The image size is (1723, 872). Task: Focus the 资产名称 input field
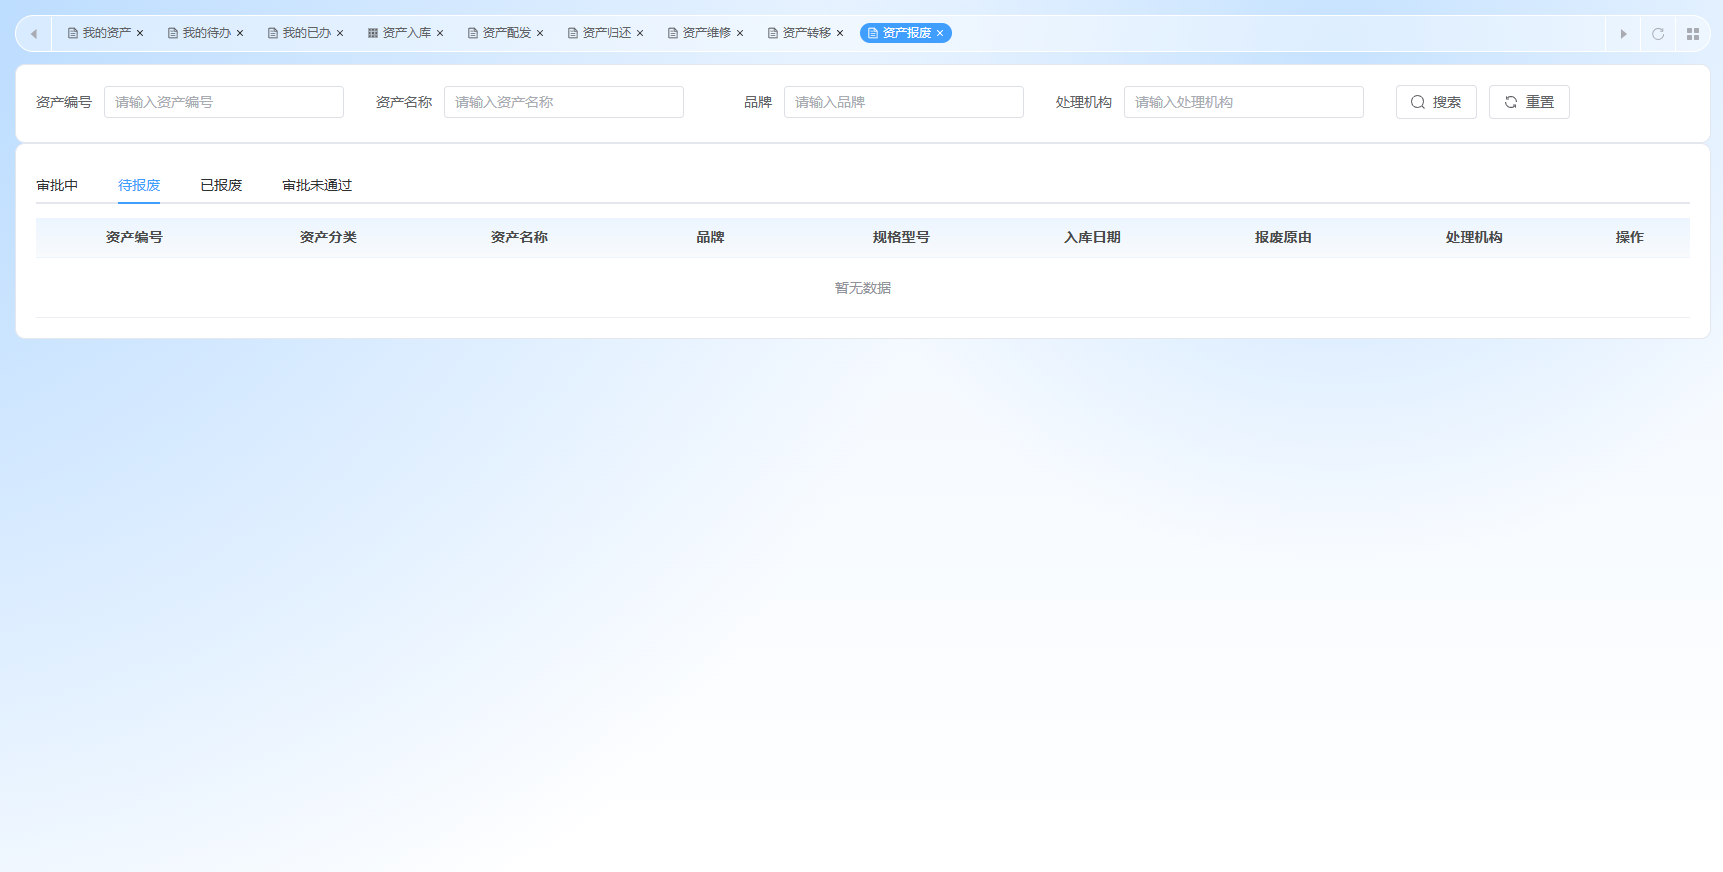564,102
